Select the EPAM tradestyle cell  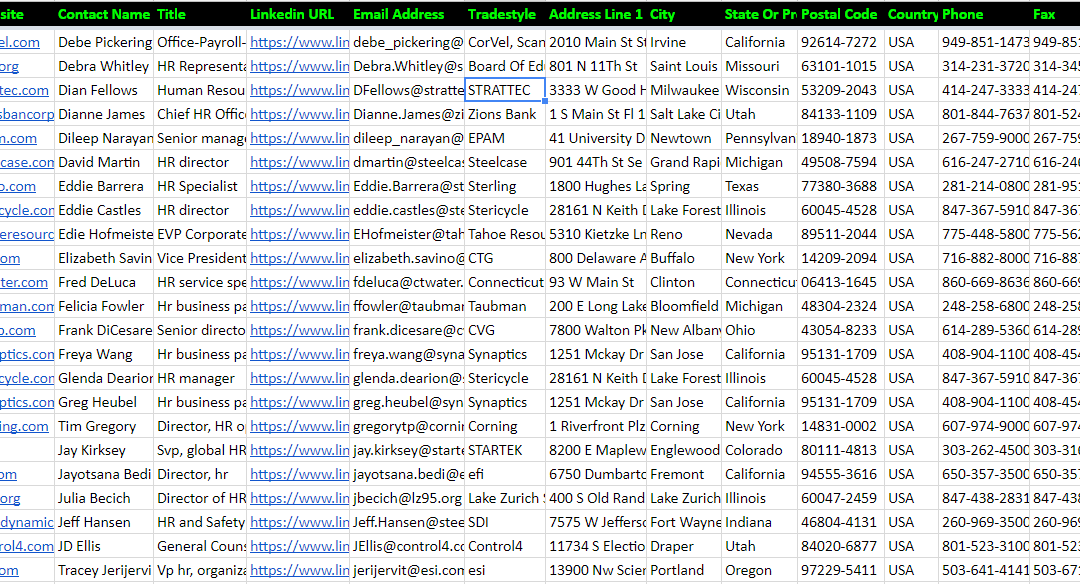click(505, 138)
